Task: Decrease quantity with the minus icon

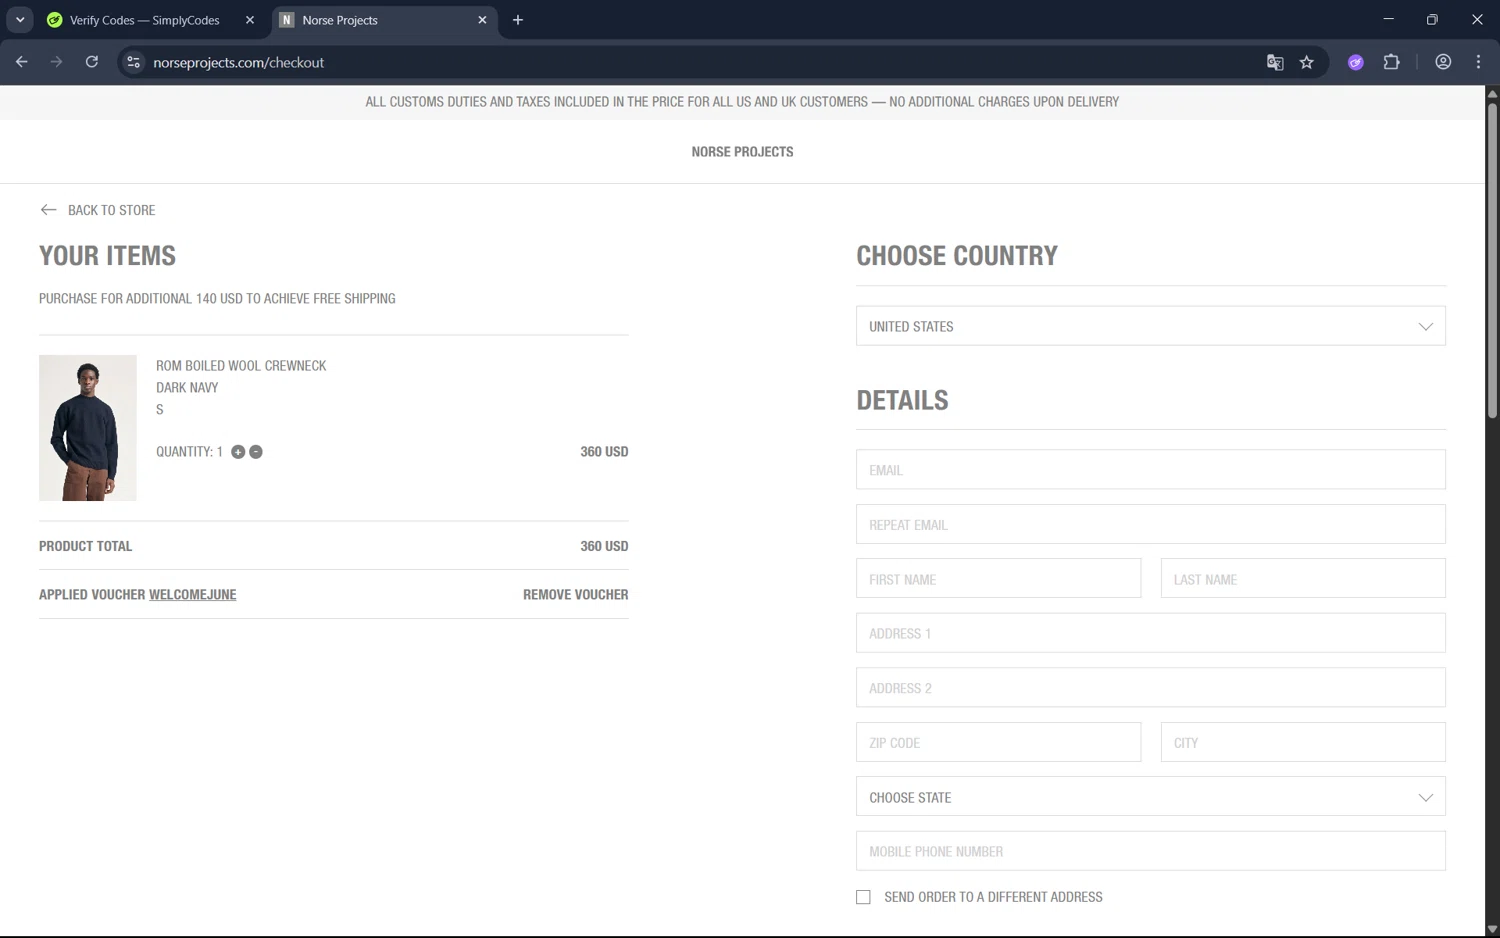Action: point(256,452)
